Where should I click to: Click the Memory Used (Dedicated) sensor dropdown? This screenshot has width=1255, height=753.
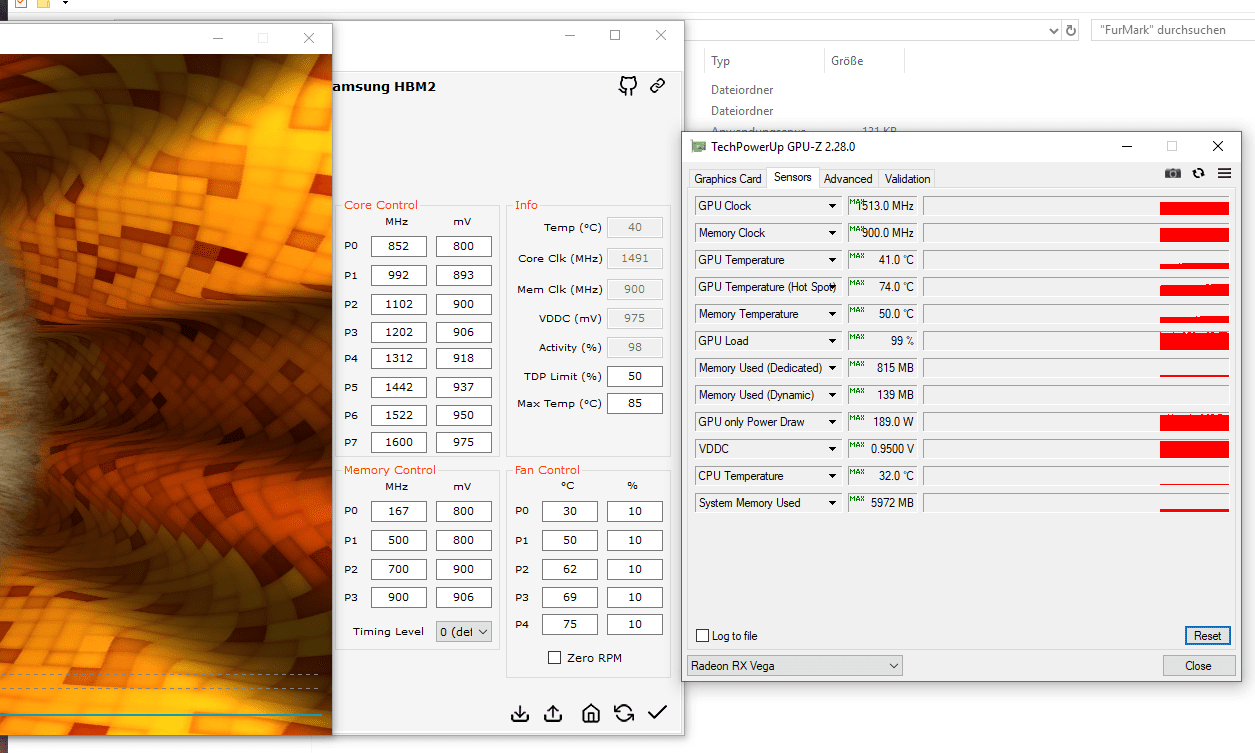(832, 368)
